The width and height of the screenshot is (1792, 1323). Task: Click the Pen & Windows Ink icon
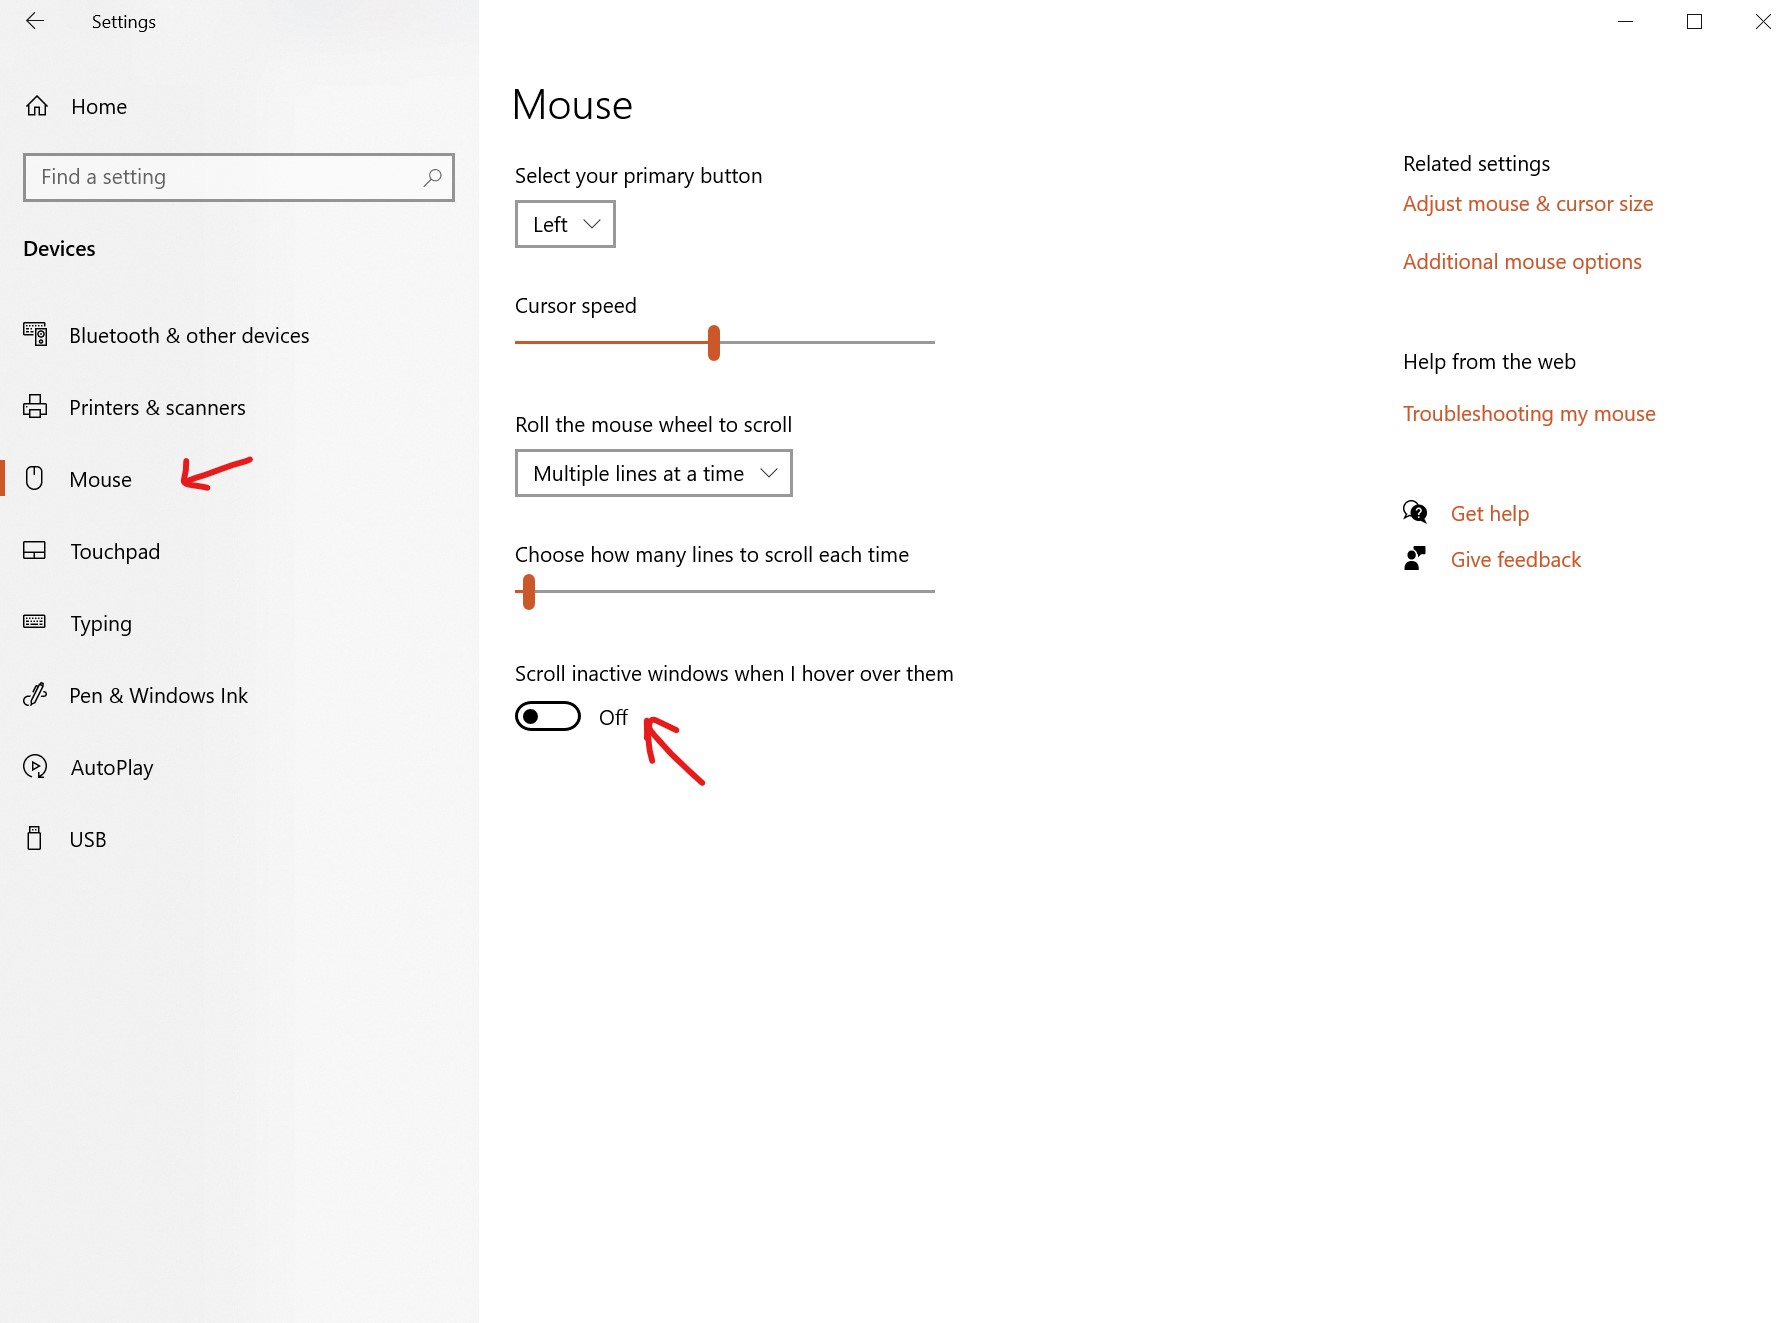point(35,695)
